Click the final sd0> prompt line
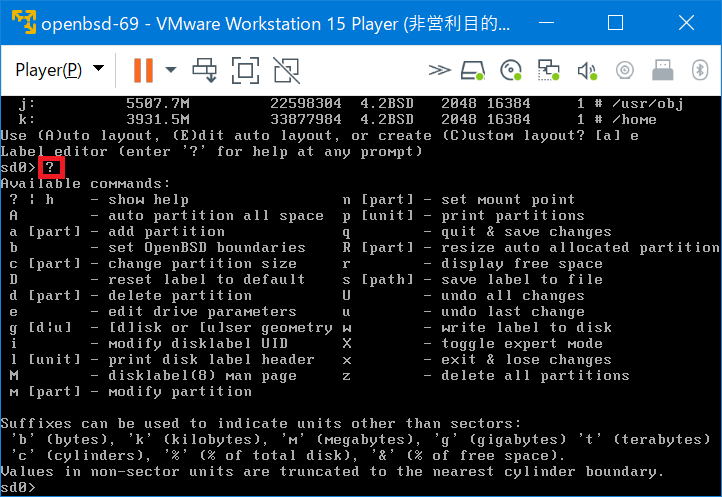The height and width of the screenshot is (497, 722). click(18, 487)
